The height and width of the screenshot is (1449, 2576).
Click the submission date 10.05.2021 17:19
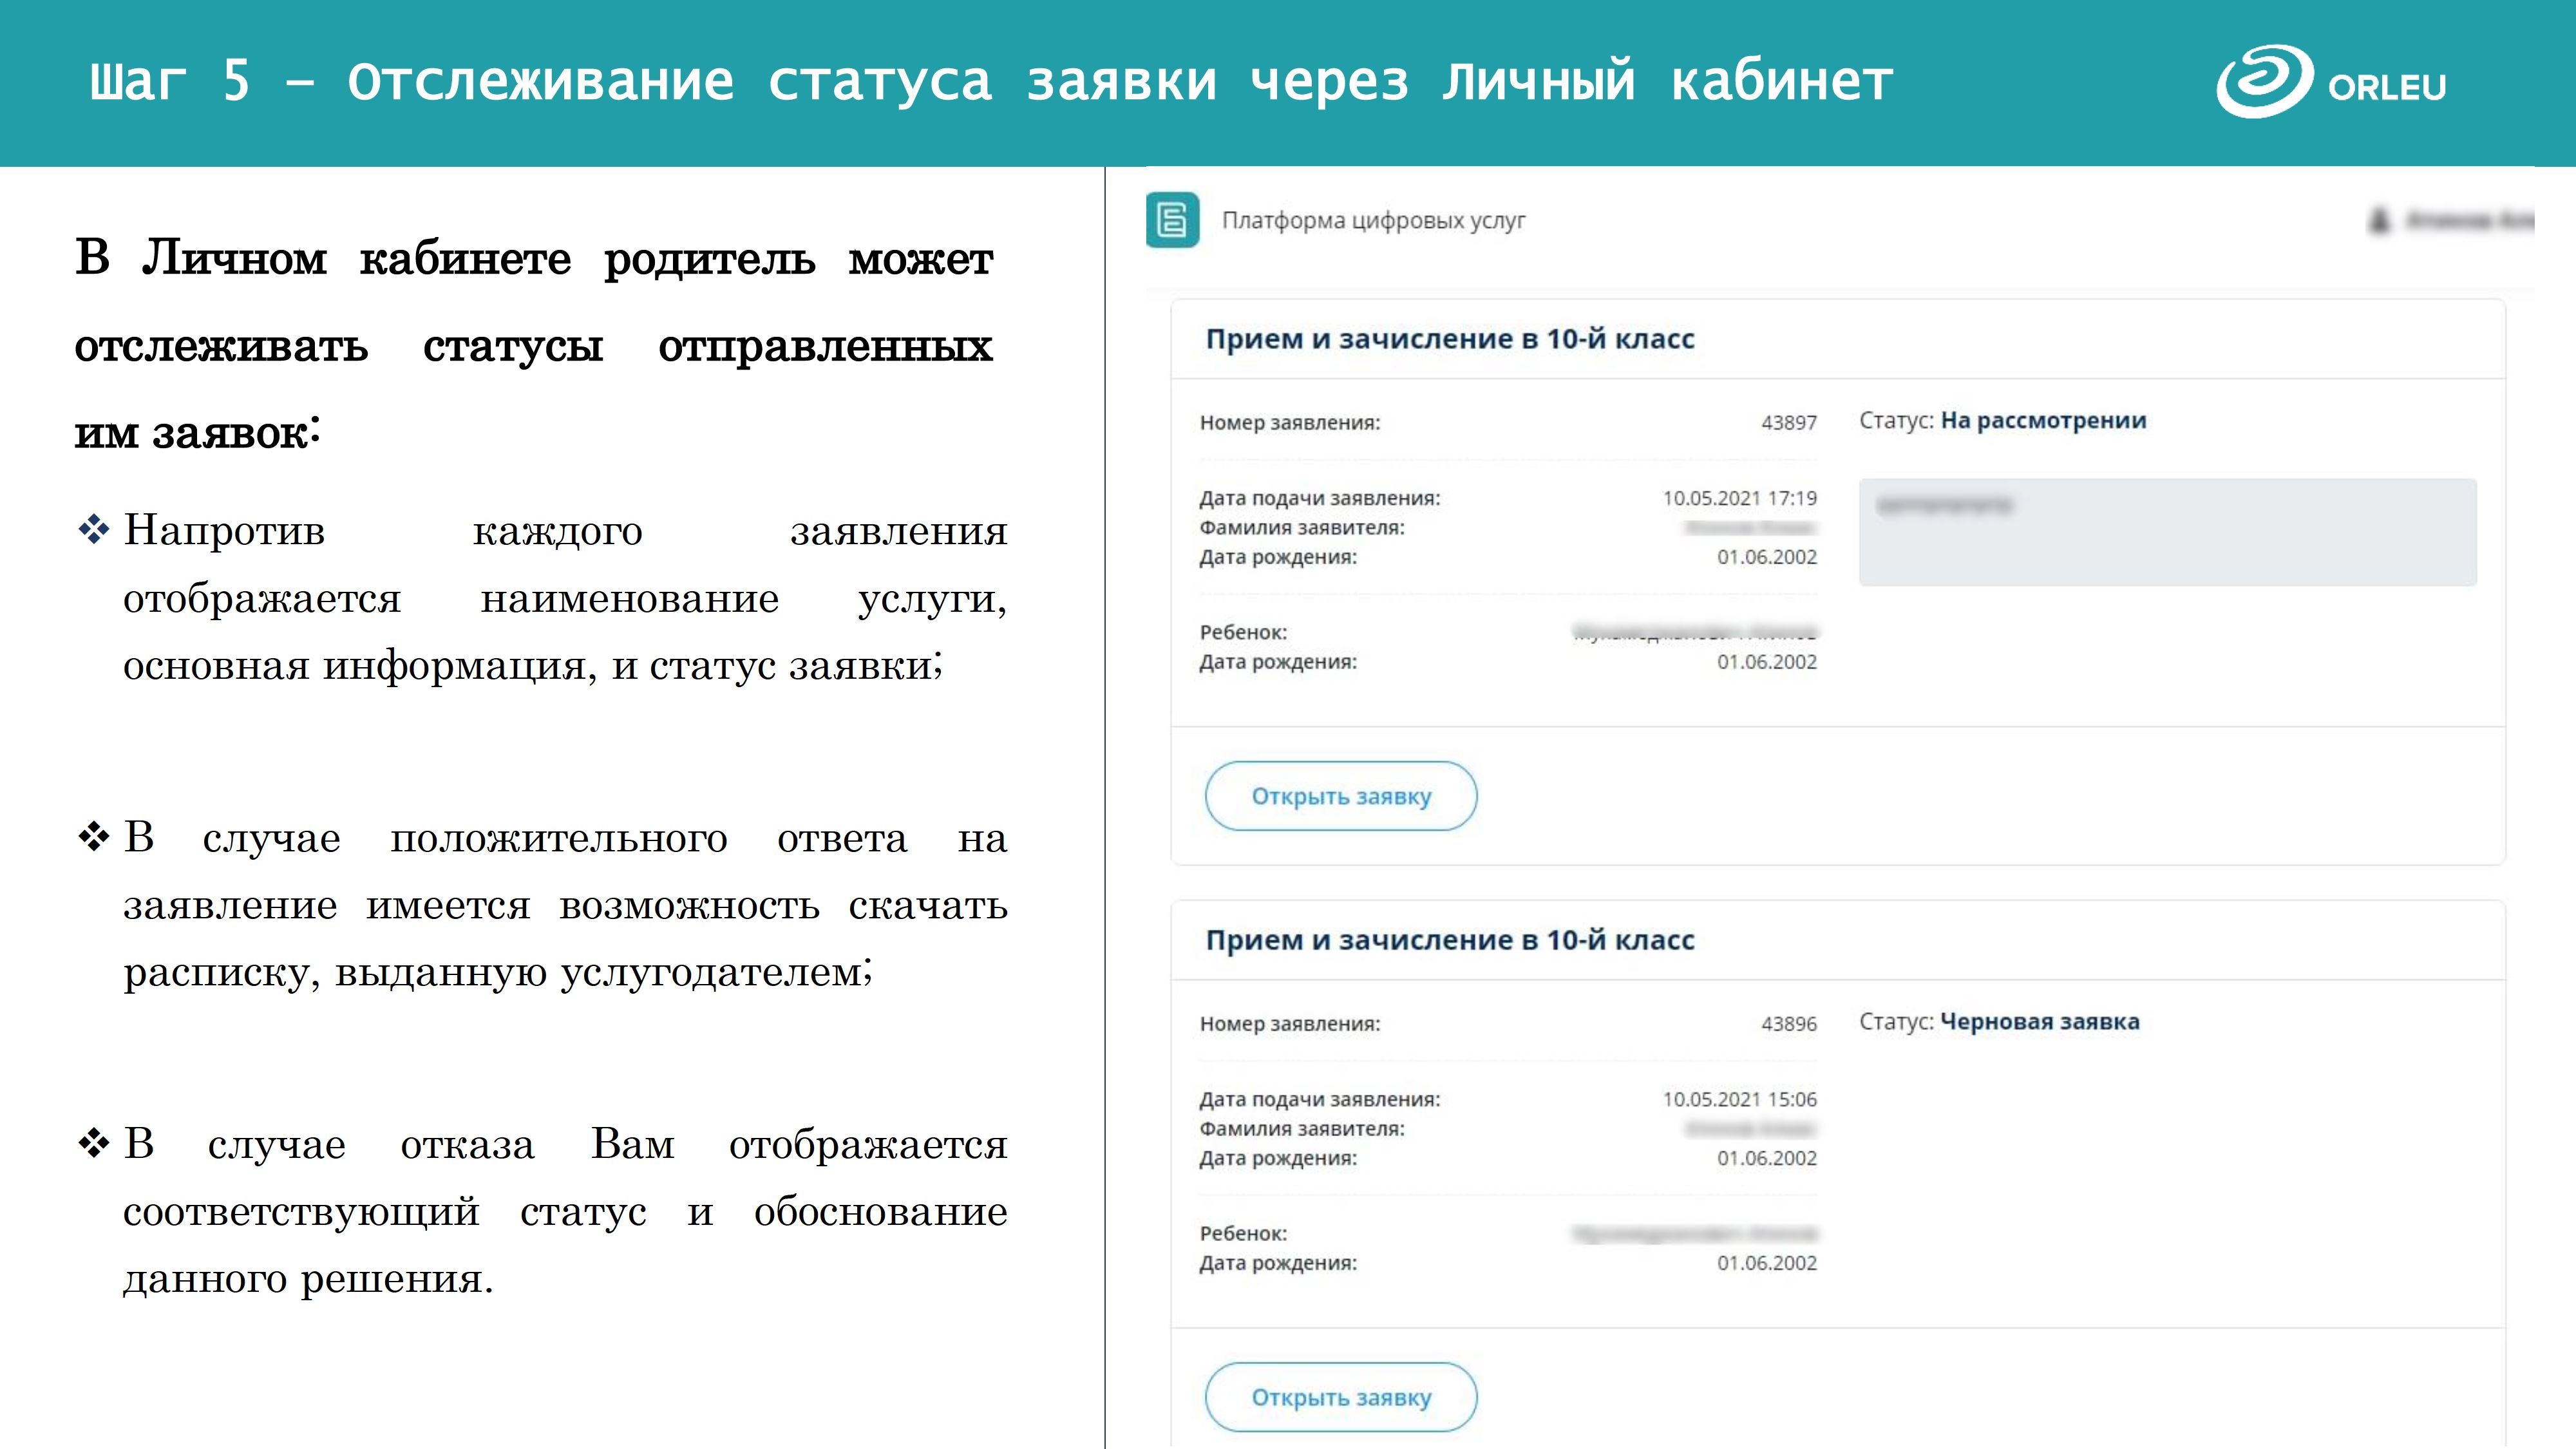pos(1739,498)
